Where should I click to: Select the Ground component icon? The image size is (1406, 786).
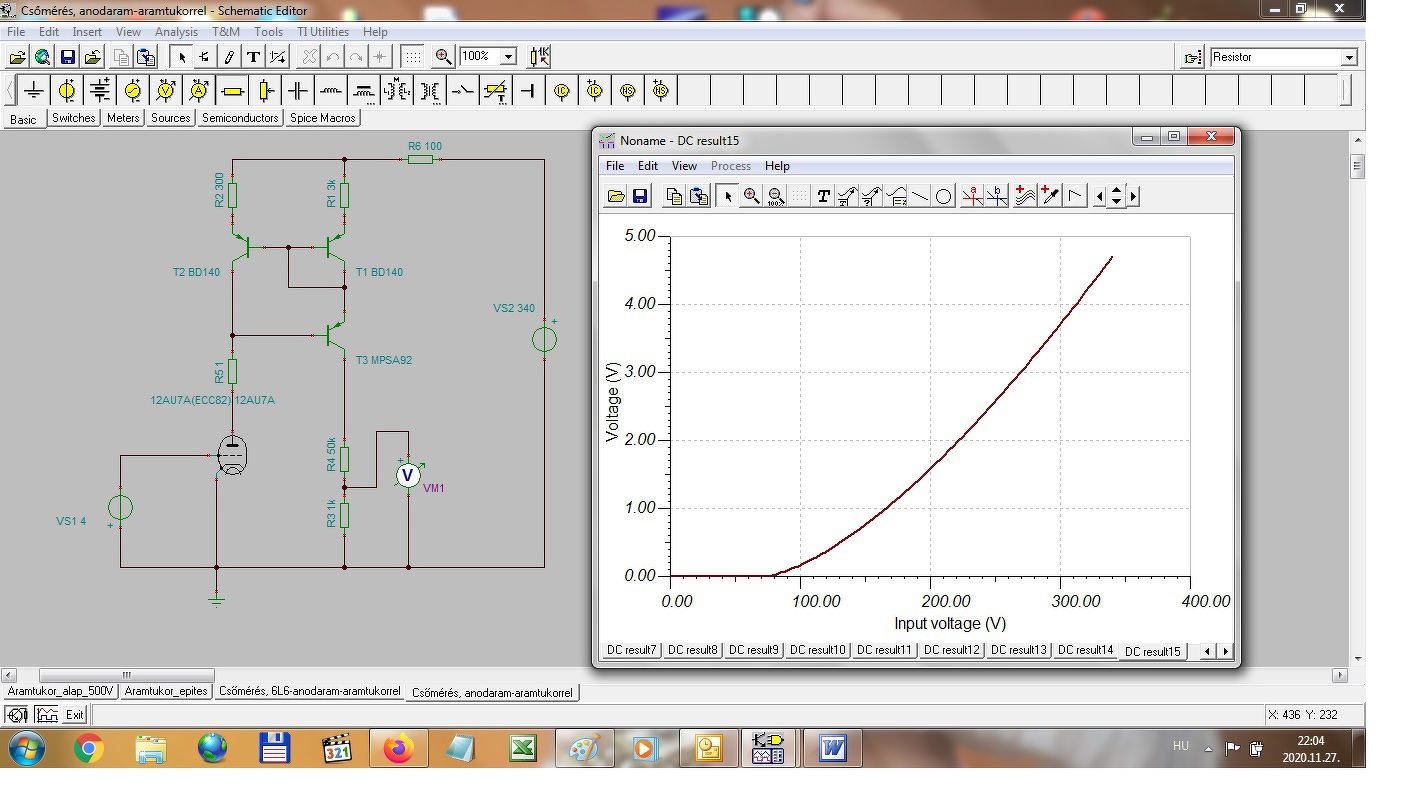(x=34, y=91)
